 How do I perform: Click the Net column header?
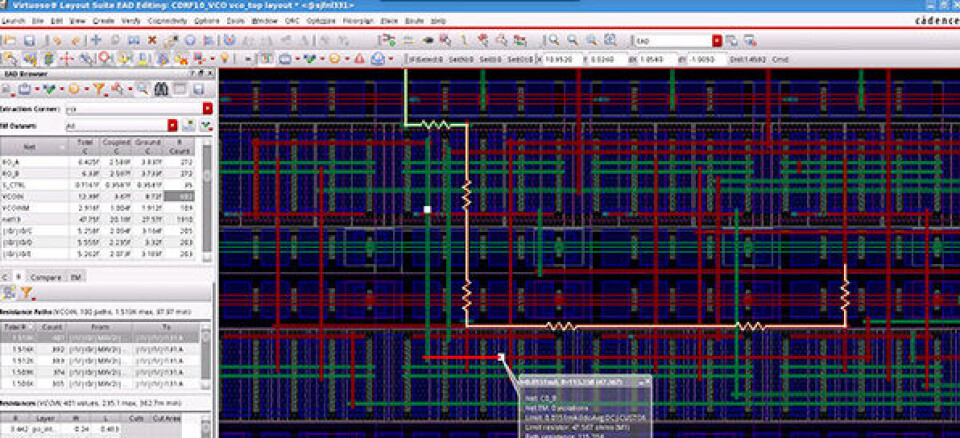33,146
